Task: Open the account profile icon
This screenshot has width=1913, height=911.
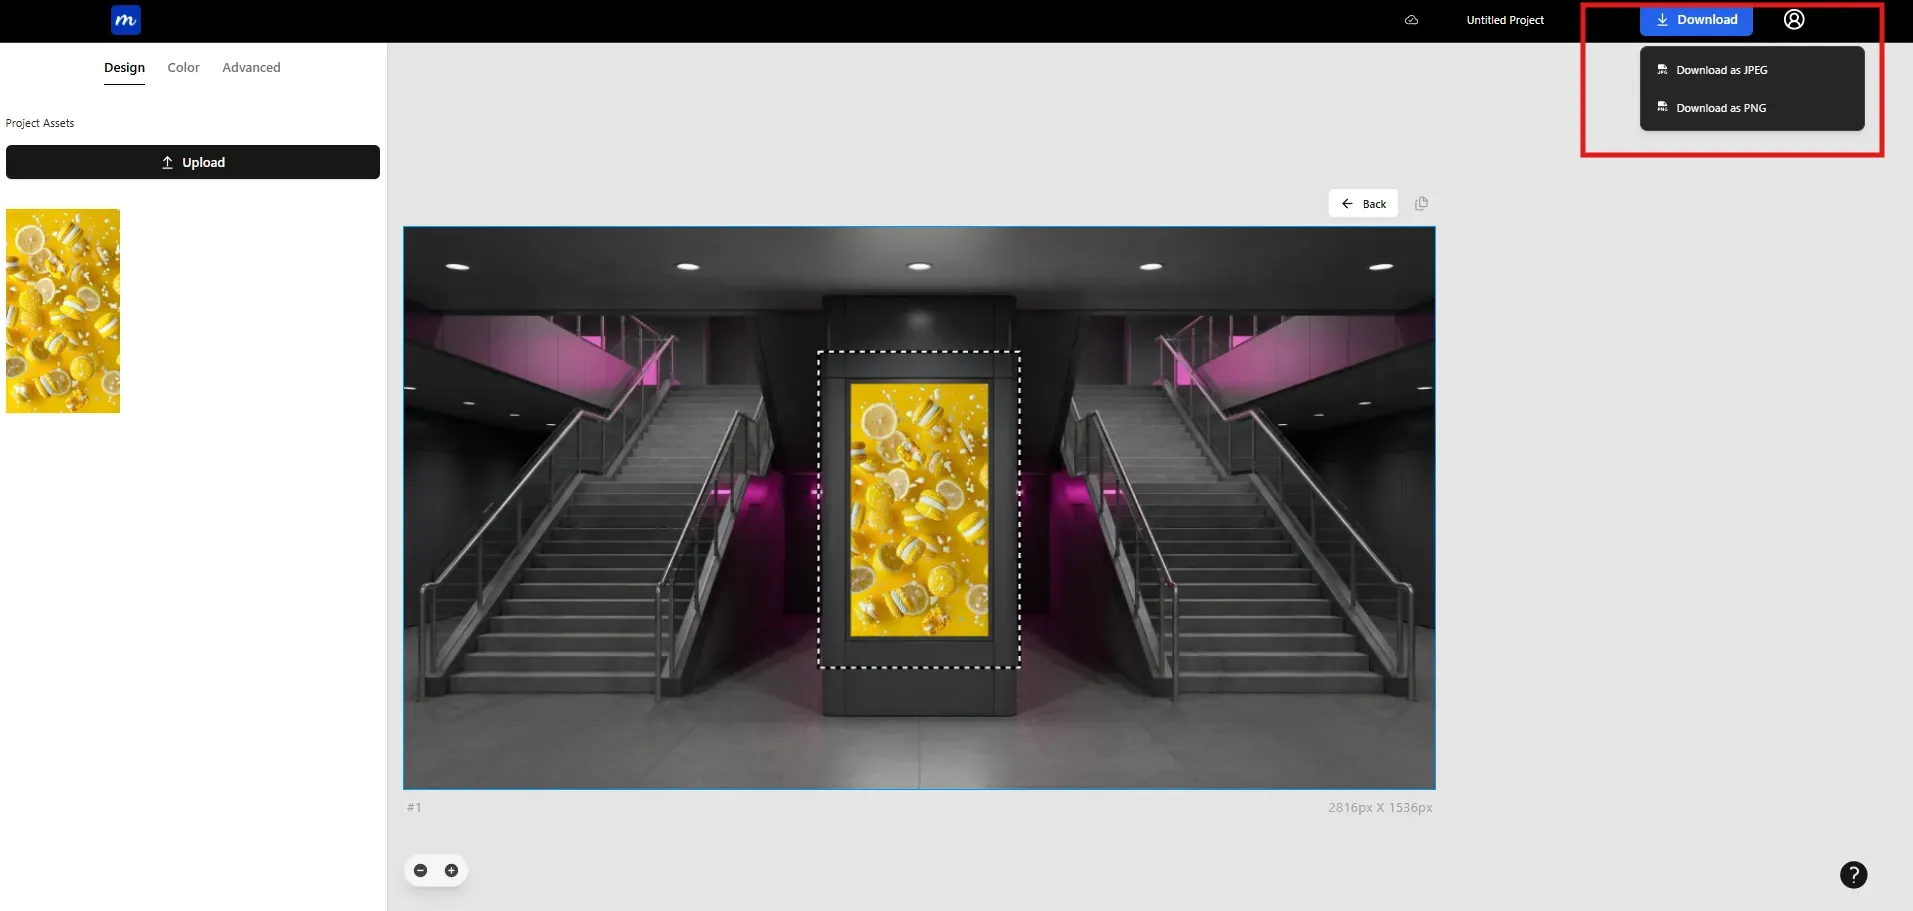Action: click(1793, 20)
